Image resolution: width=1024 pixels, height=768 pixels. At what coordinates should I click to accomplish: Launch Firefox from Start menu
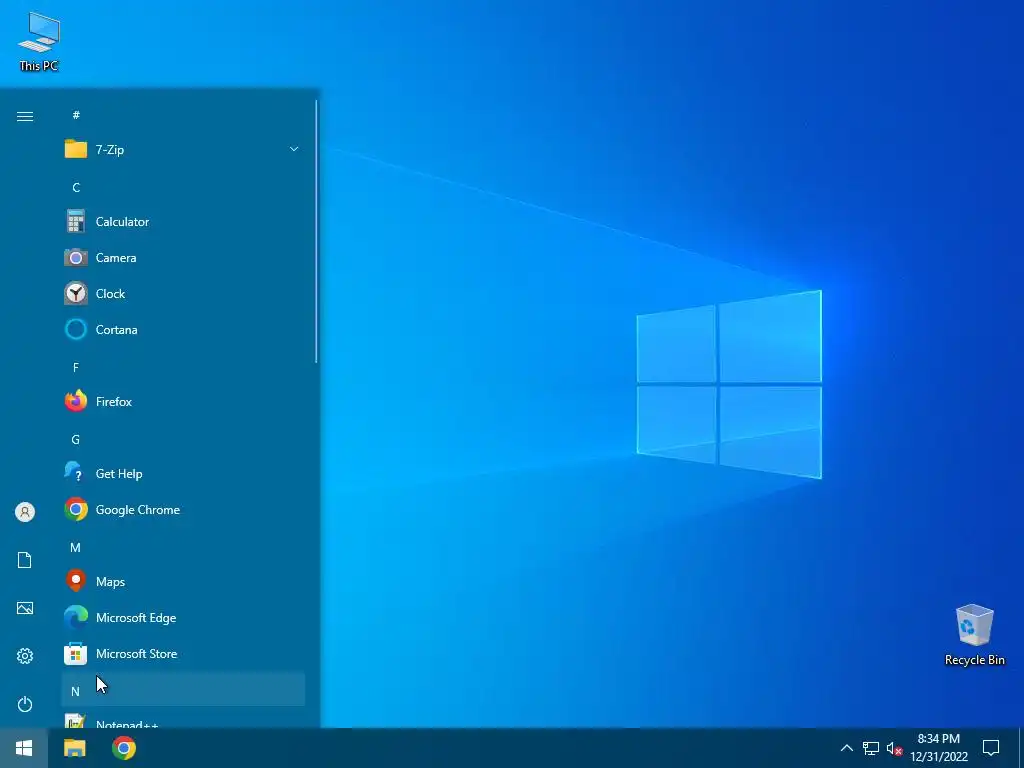183,402
